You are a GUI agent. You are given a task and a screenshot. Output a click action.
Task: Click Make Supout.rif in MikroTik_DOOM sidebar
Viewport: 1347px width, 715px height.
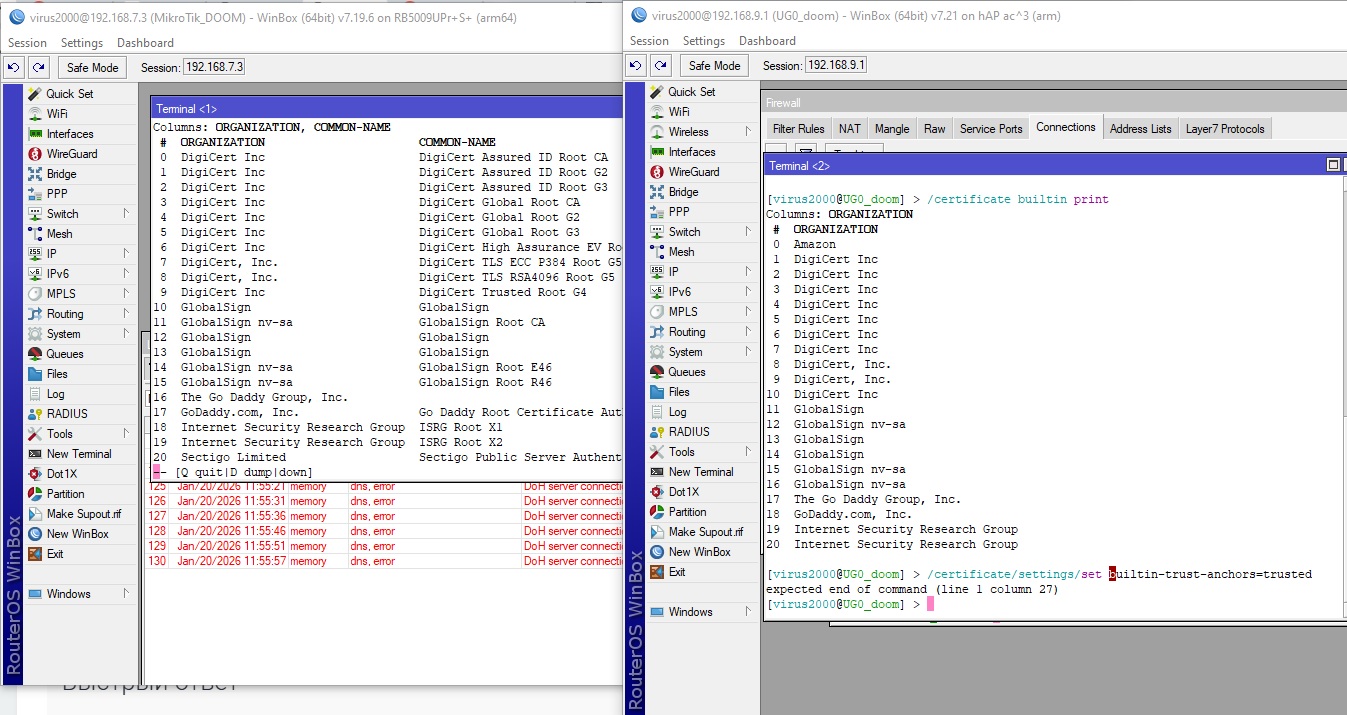click(x=84, y=514)
